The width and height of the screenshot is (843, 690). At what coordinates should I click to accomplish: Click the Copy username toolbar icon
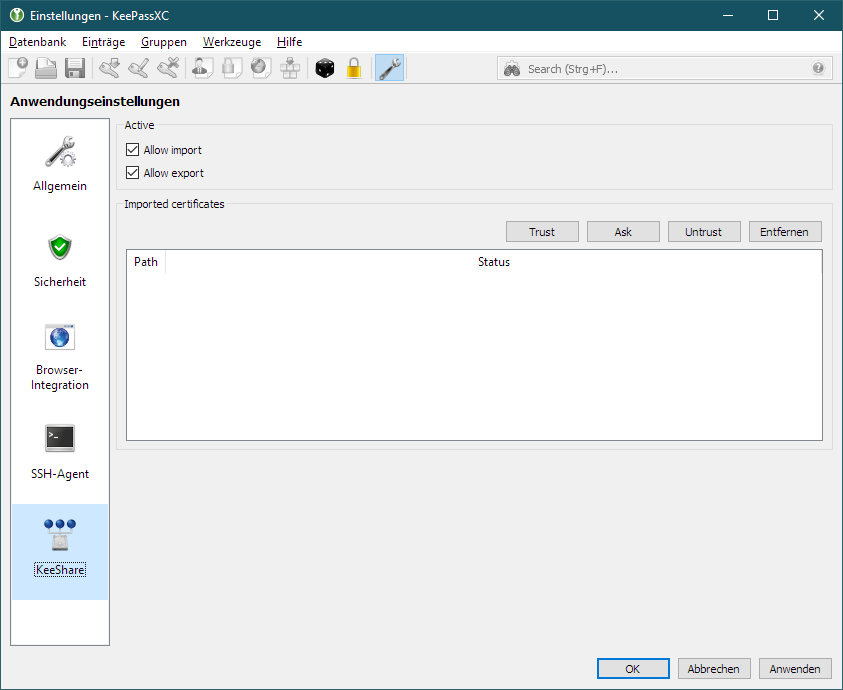click(203, 68)
